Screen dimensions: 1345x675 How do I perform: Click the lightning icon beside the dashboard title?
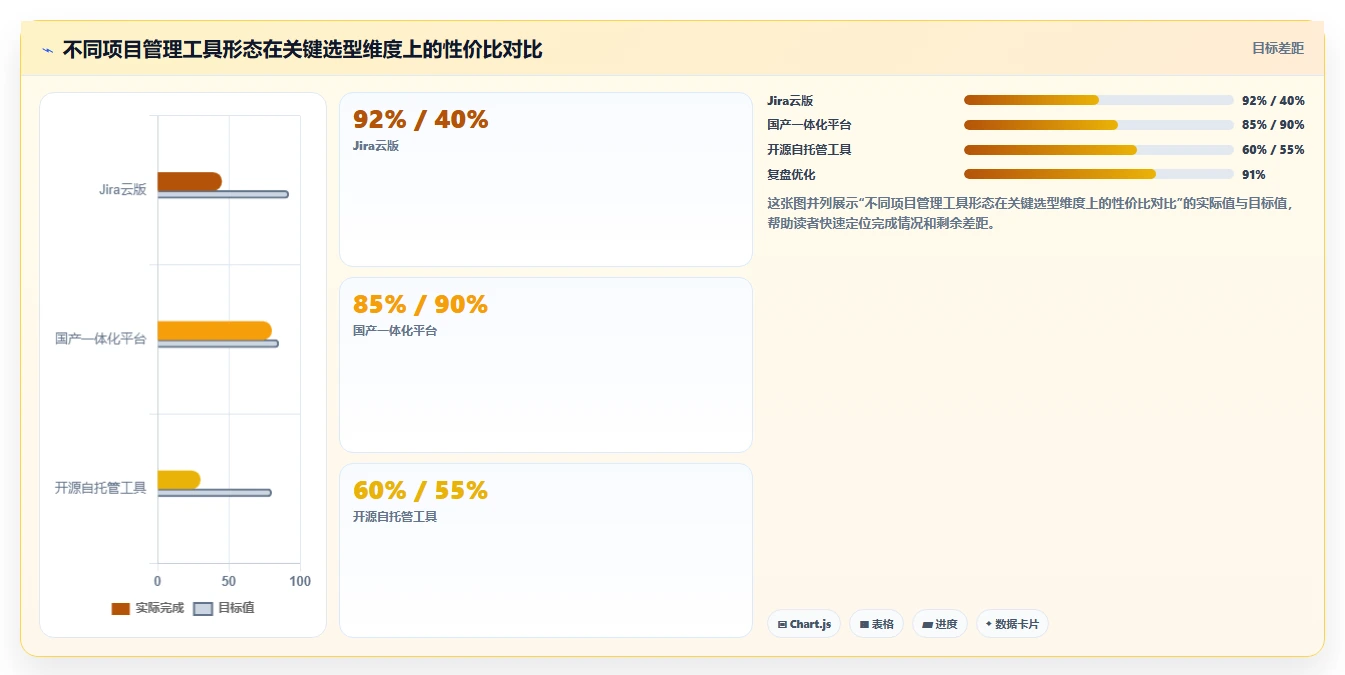47,50
